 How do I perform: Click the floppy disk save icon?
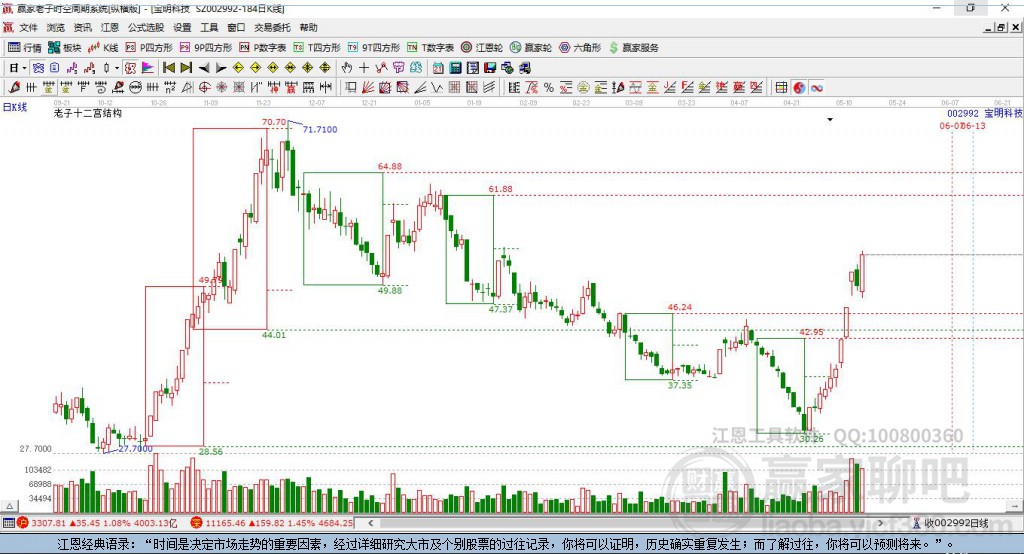coord(490,68)
